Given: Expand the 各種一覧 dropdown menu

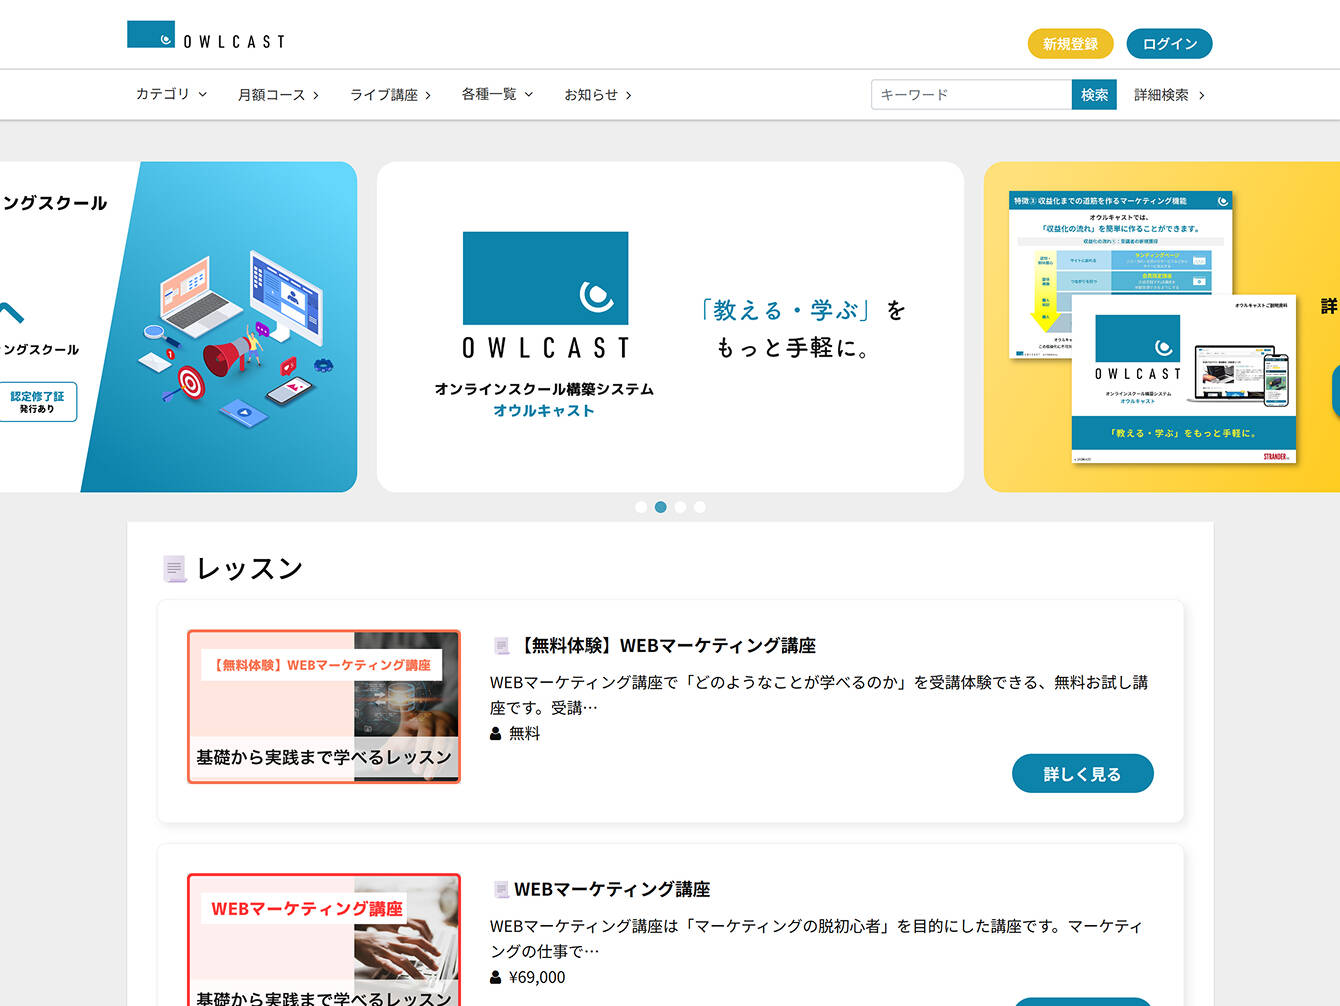Looking at the screenshot, I should click(x=498, y=94).
